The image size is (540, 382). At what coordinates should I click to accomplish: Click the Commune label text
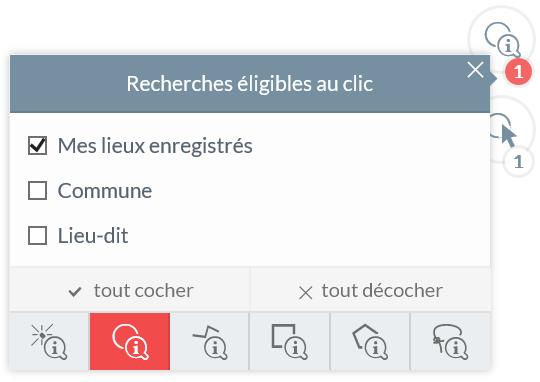click(105, 191)
